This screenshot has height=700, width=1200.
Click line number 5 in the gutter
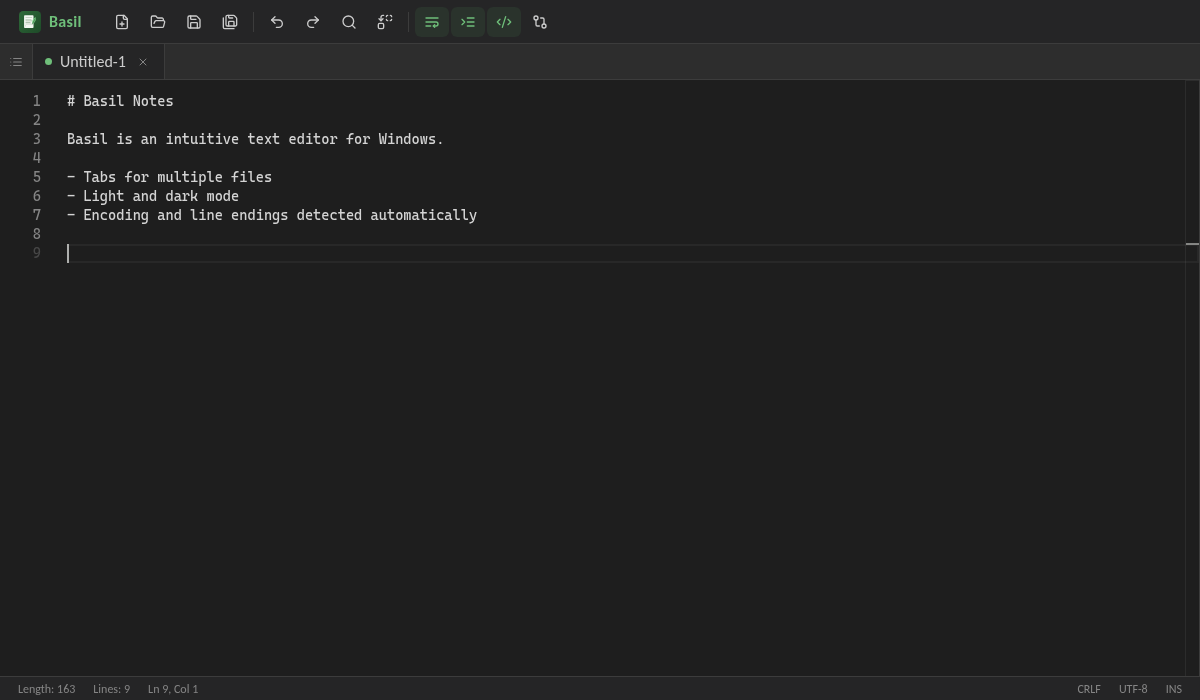(37, 177)
